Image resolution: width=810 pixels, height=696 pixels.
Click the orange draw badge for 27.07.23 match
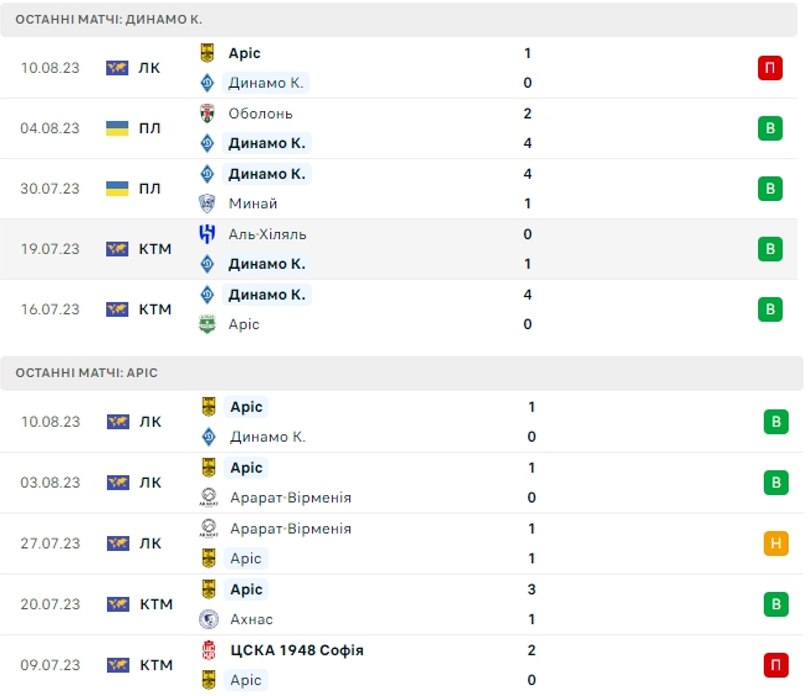[x=776, y=543]
